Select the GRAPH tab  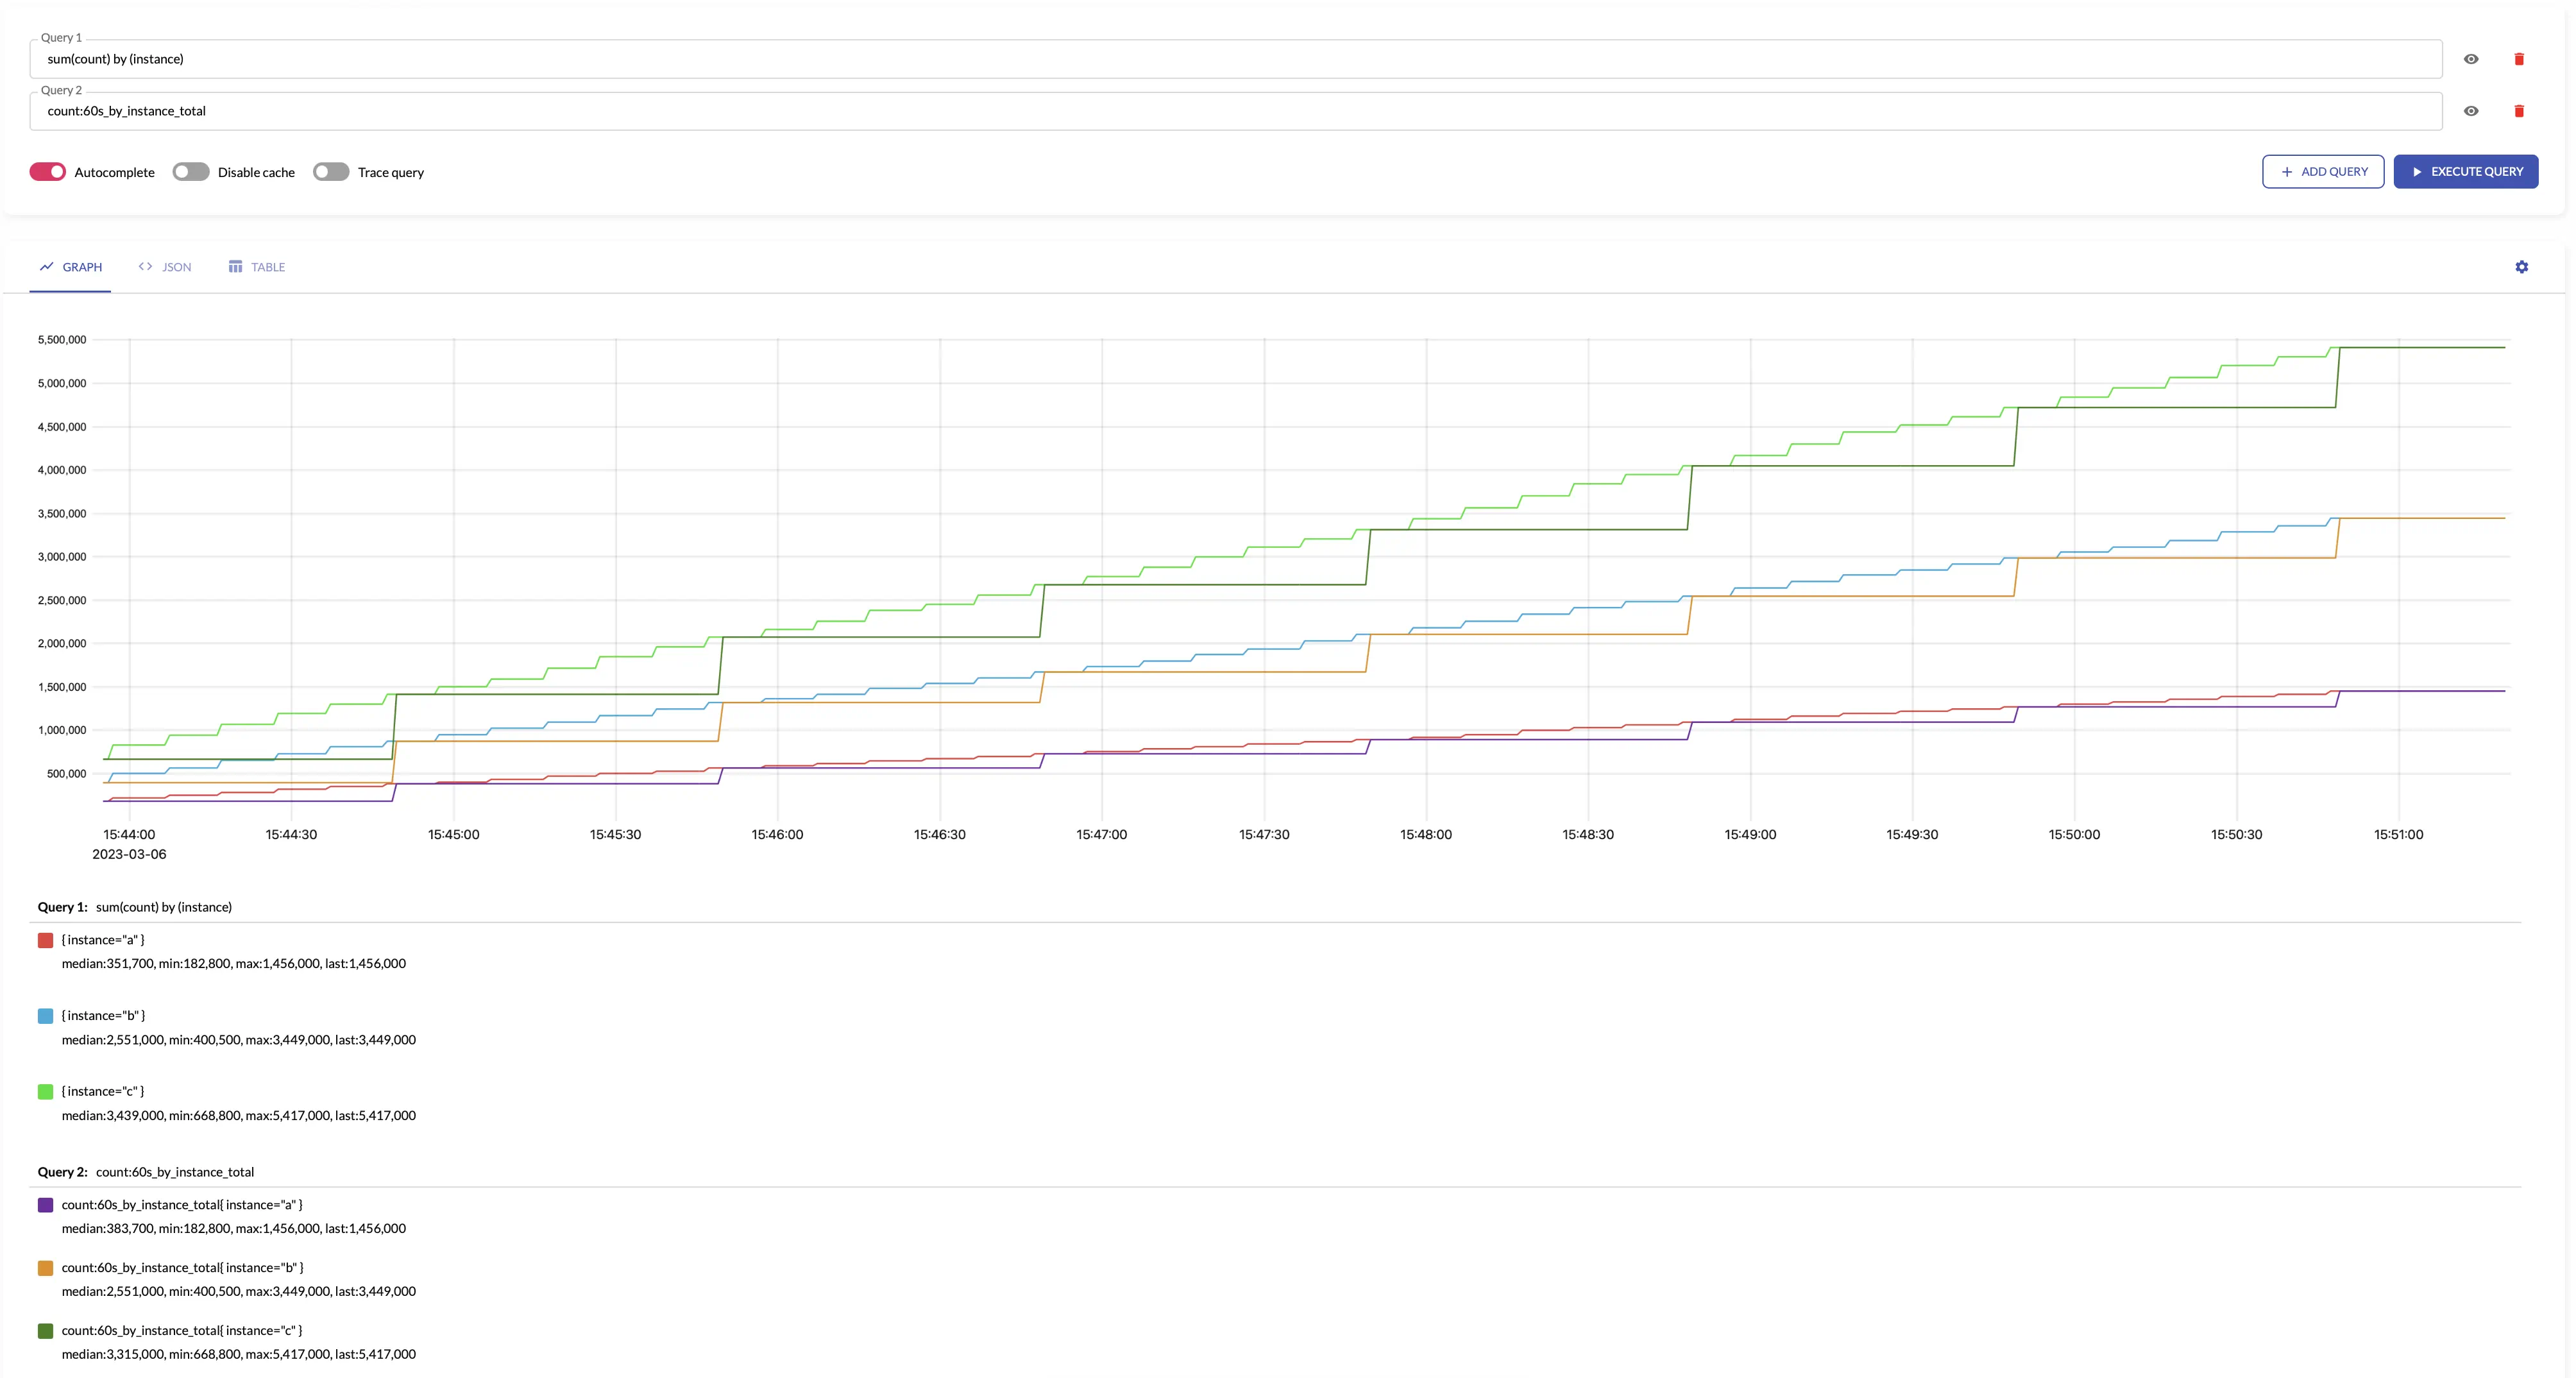coord(71,267)
